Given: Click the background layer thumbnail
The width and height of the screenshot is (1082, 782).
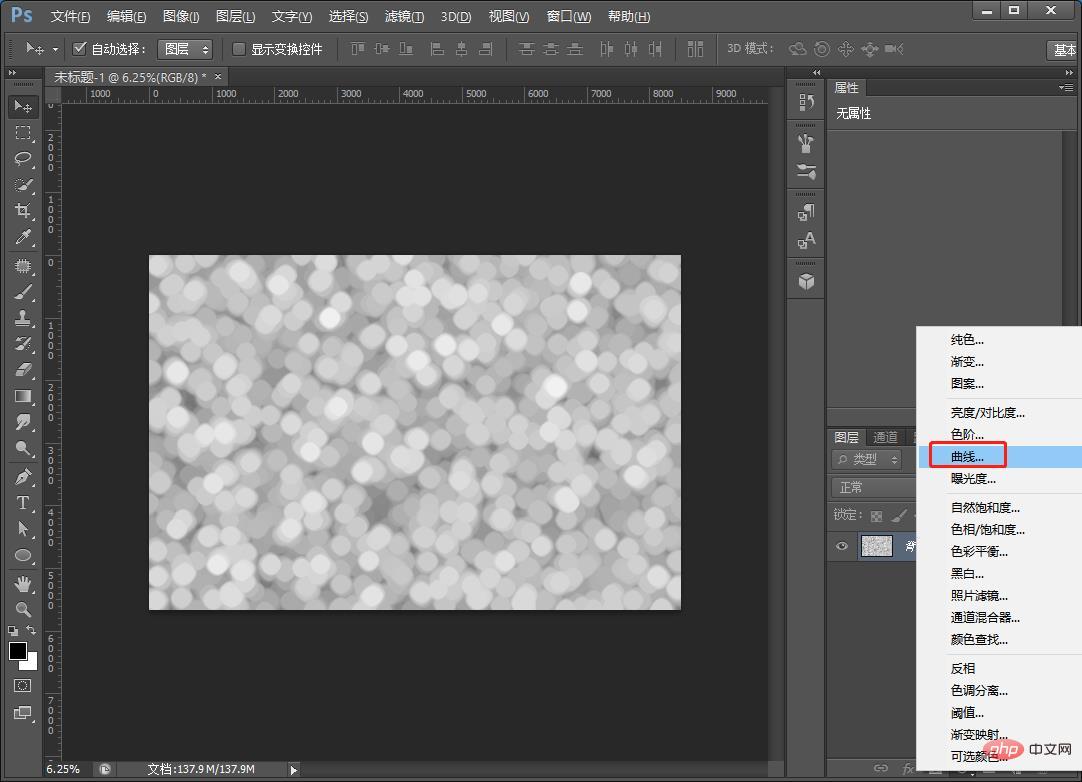Looking at the screenshot, I should point(877,546).
